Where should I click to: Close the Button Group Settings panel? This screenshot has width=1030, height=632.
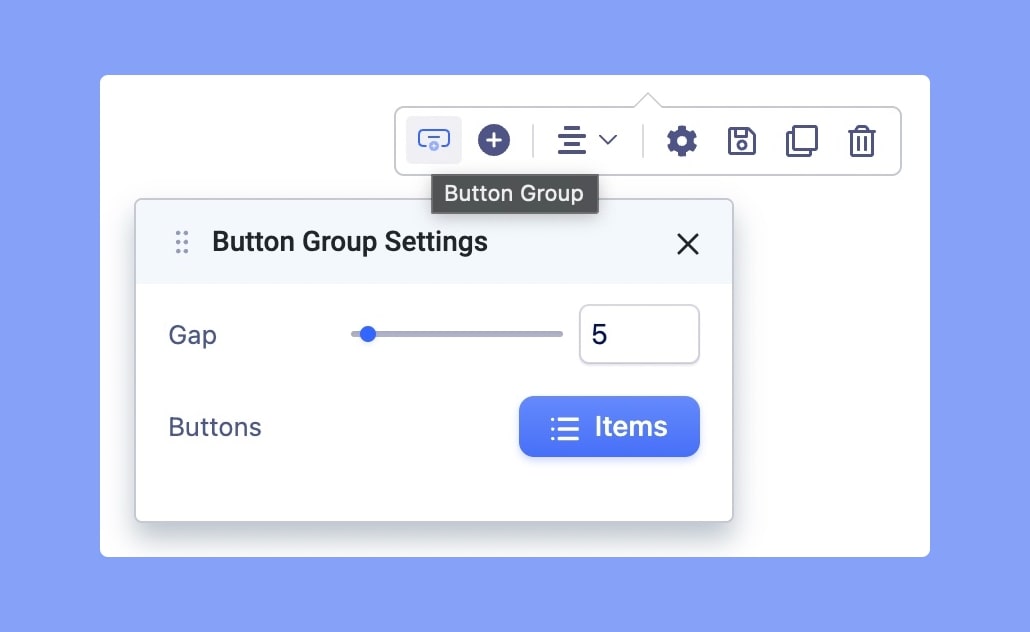(688, 244)
